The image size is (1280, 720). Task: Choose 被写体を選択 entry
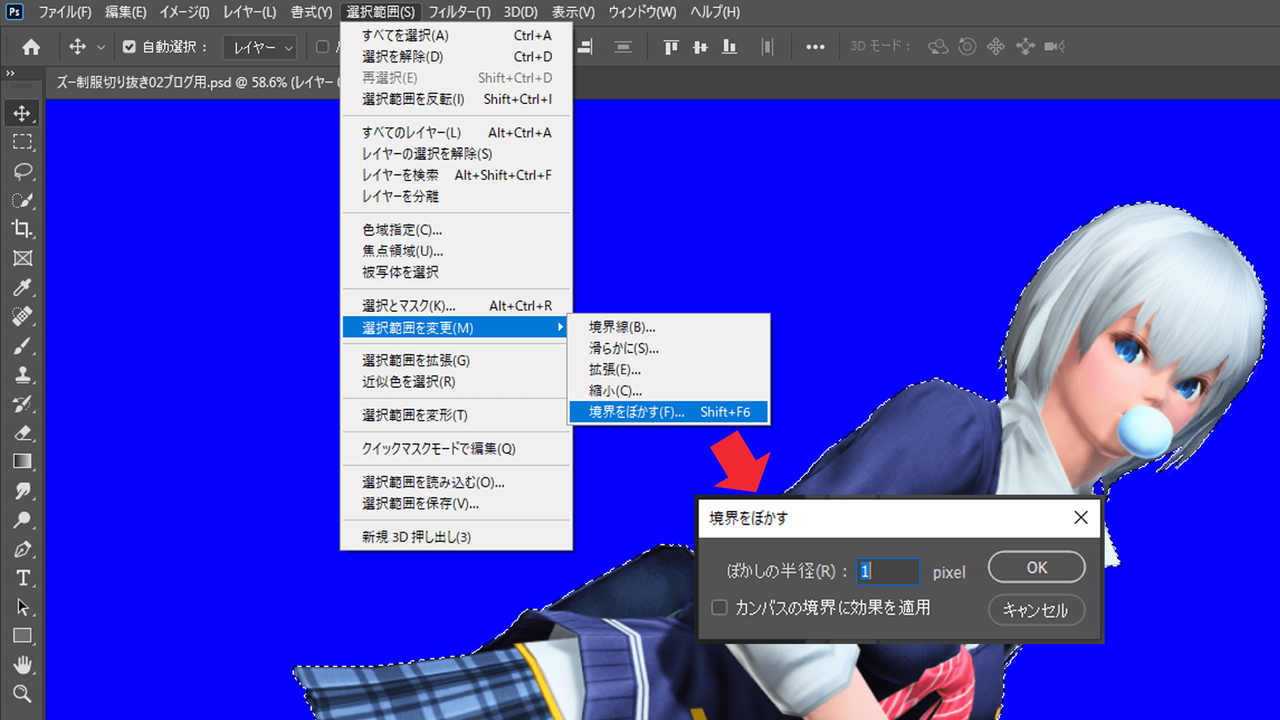click(456, 272)
